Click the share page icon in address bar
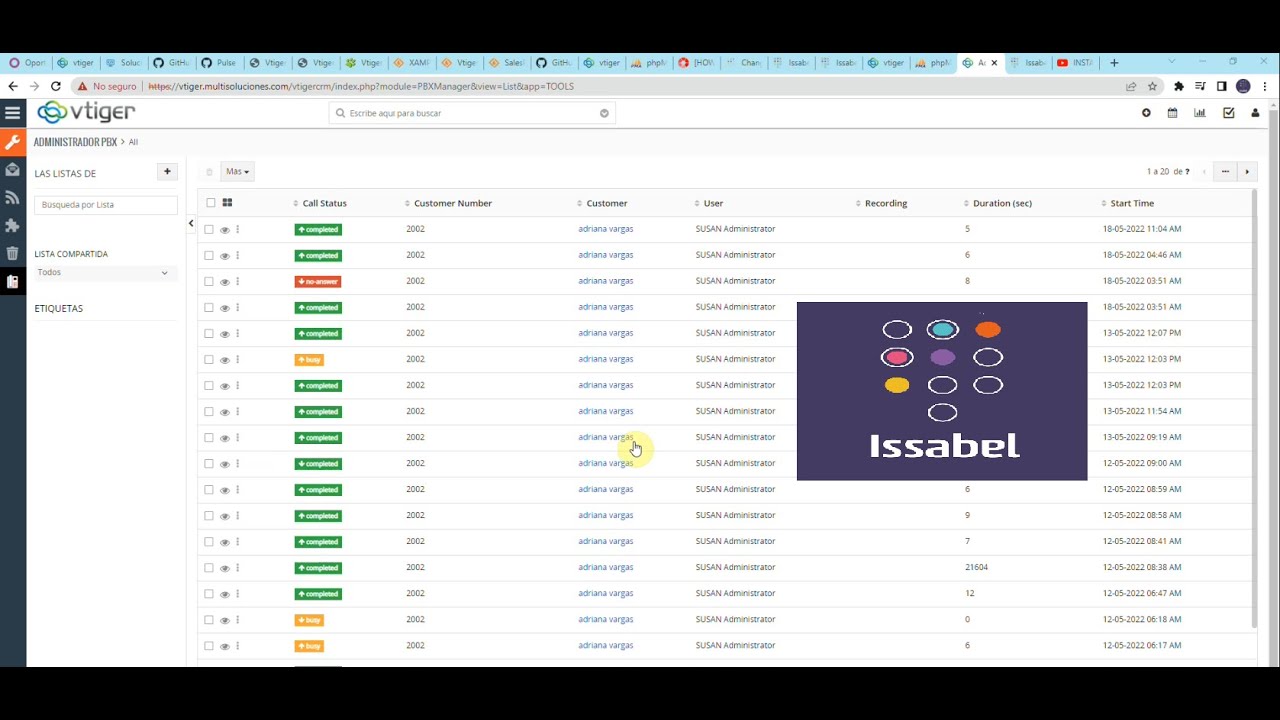 (1131, 87)
